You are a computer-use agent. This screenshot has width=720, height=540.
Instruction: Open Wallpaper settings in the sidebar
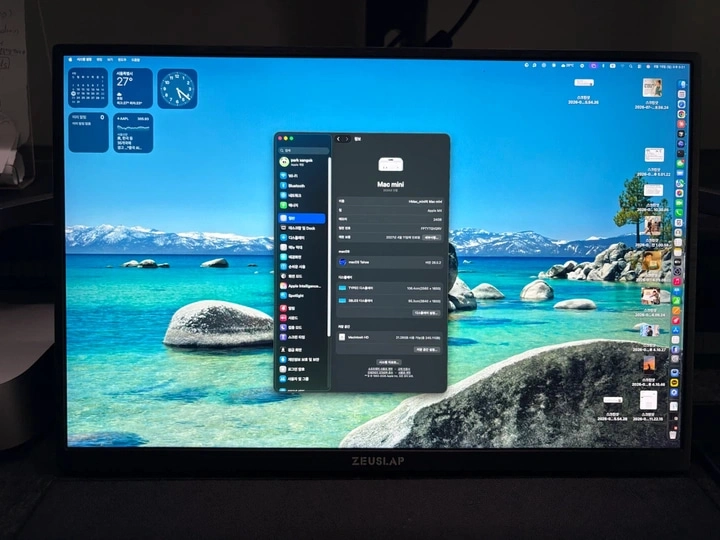pos(302,257)
